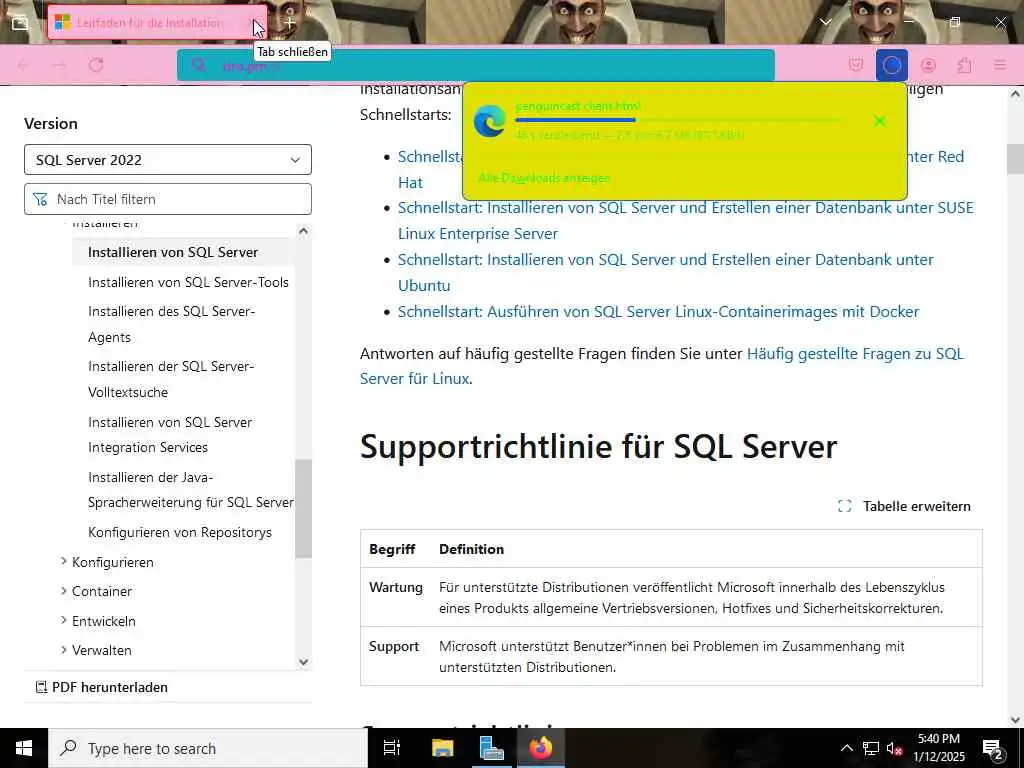Open Server Manager from the taskbar
The image size is (1024, 768).
(x=491, y=748)
